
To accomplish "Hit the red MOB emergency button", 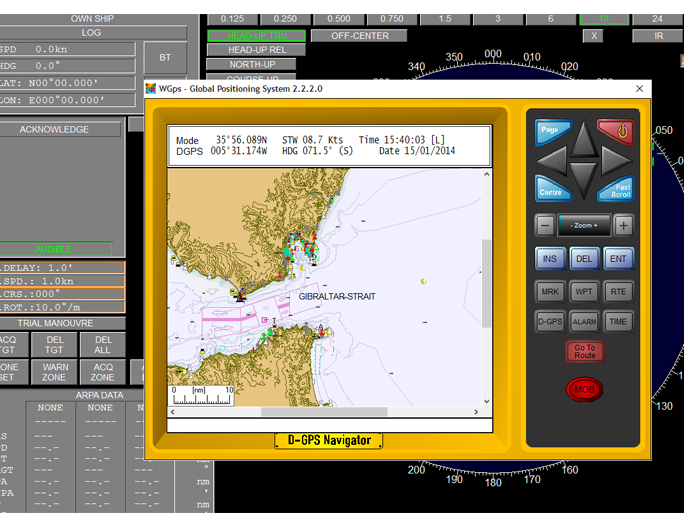I will click(585, 389).
